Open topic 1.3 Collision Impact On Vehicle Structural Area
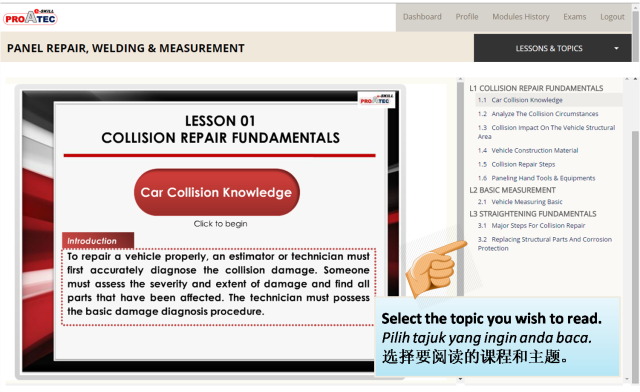Viewport: 640px width, 392px height. (546, 132)
